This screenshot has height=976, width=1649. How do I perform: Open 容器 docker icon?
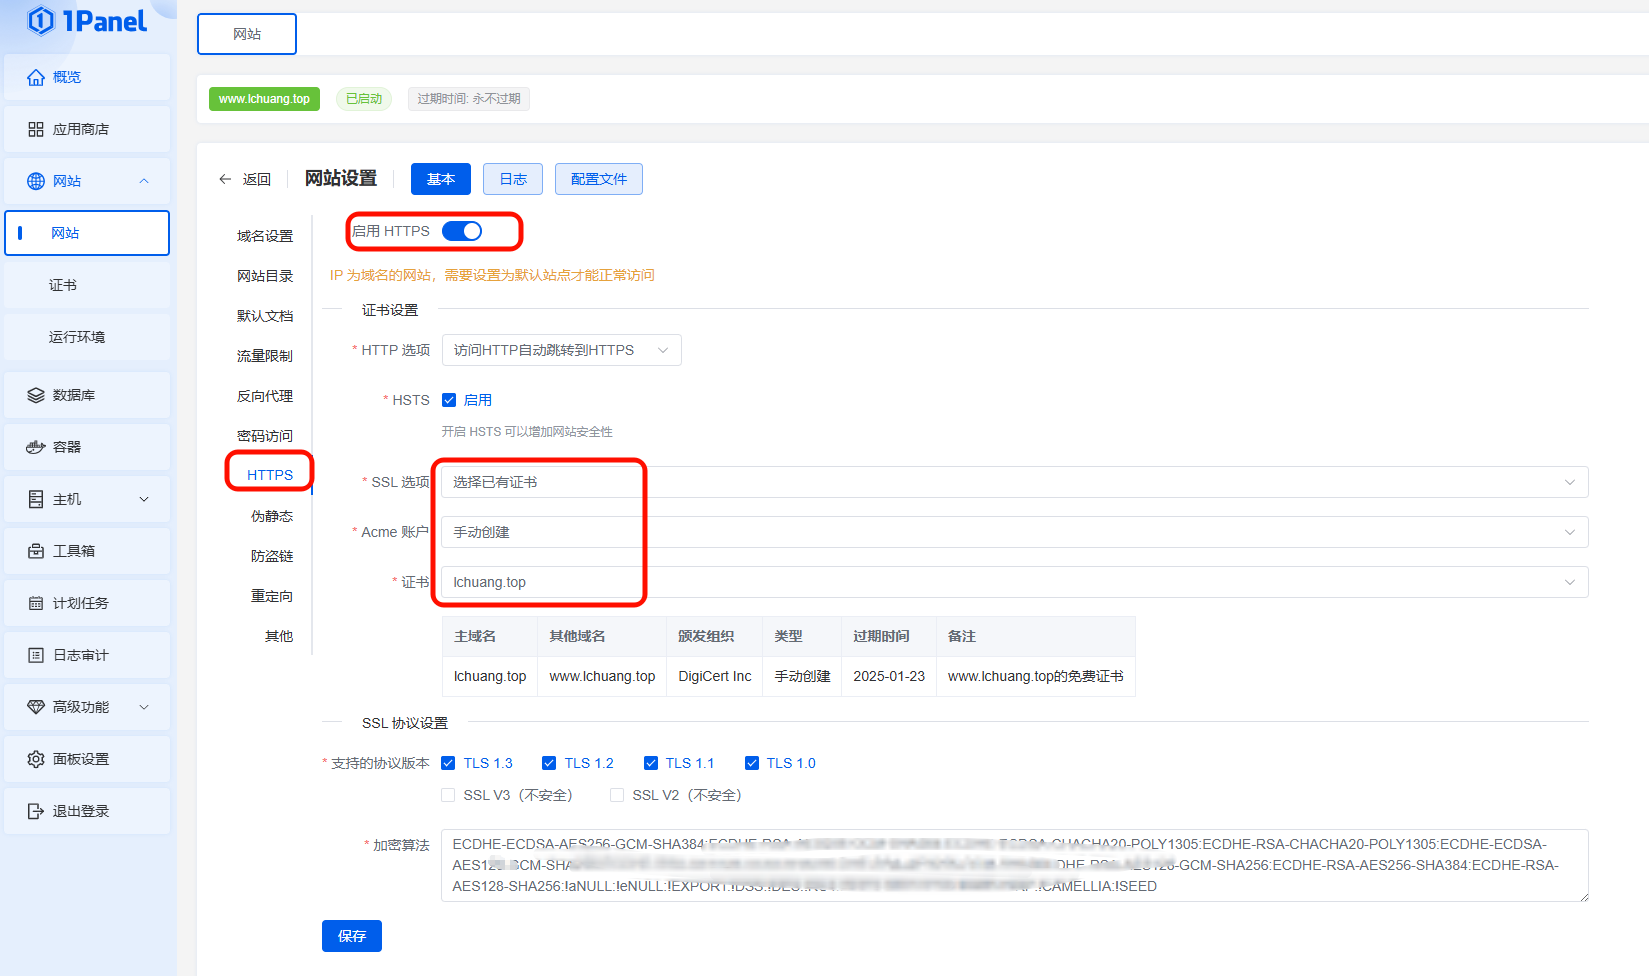pos(36,447)
